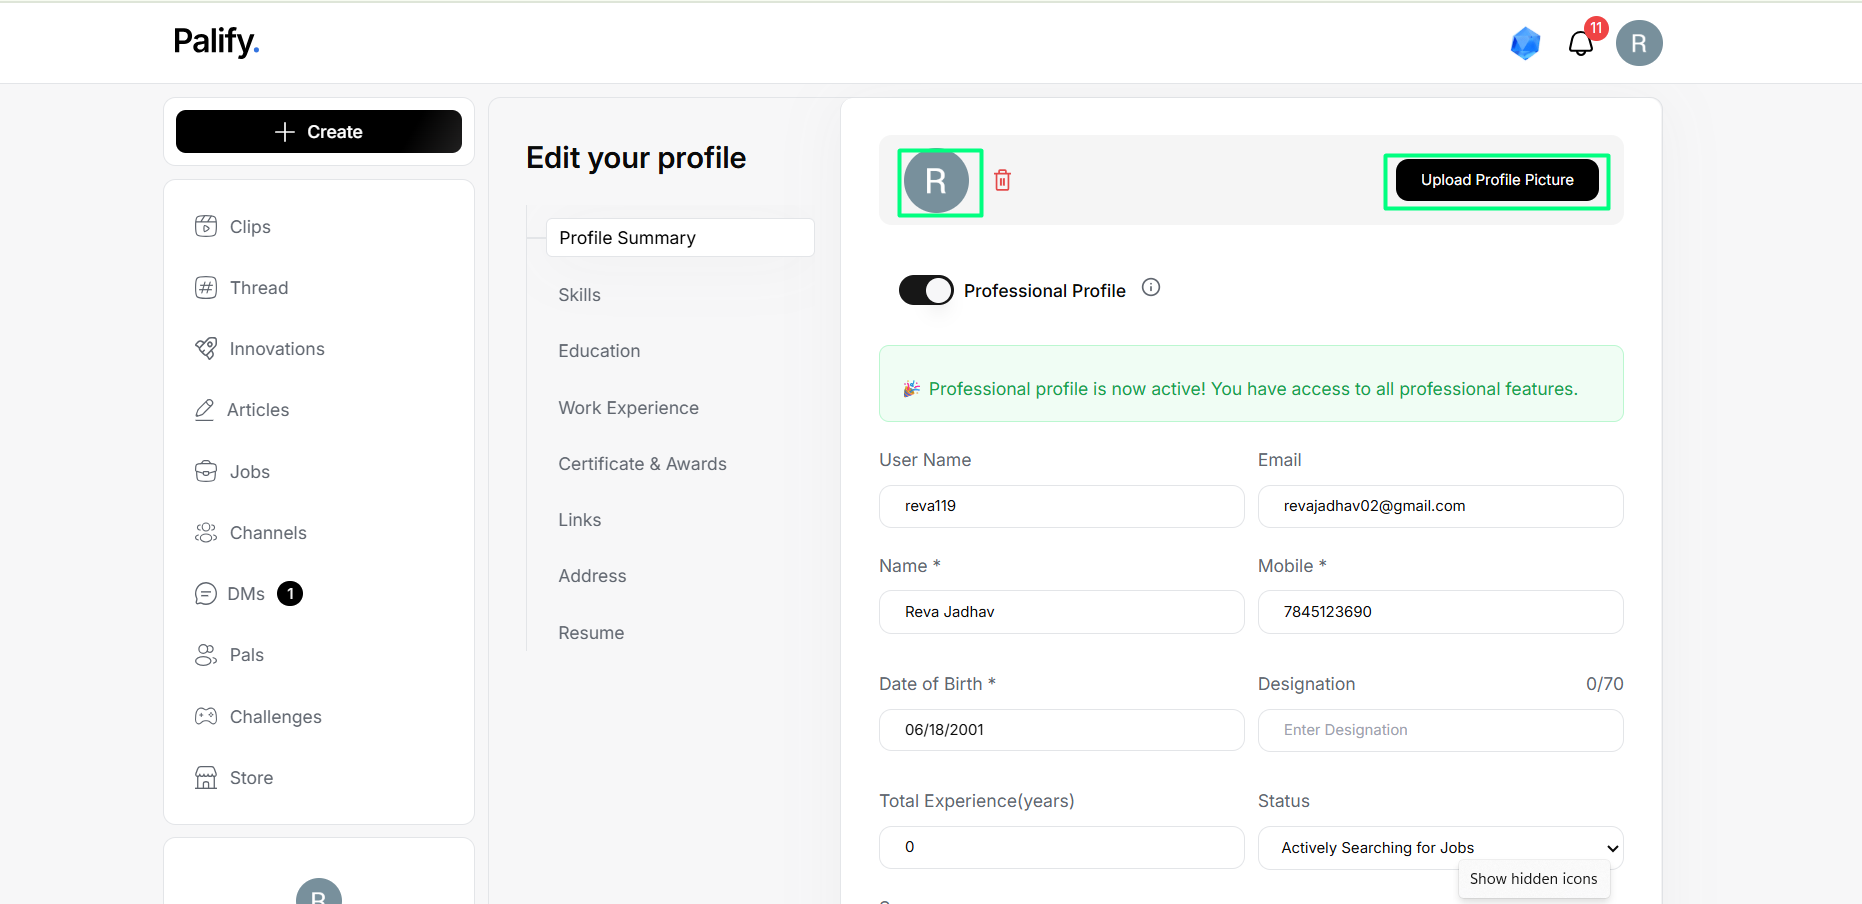Click the Challenges menu label

pyautogui.click(x=276, y=717)
